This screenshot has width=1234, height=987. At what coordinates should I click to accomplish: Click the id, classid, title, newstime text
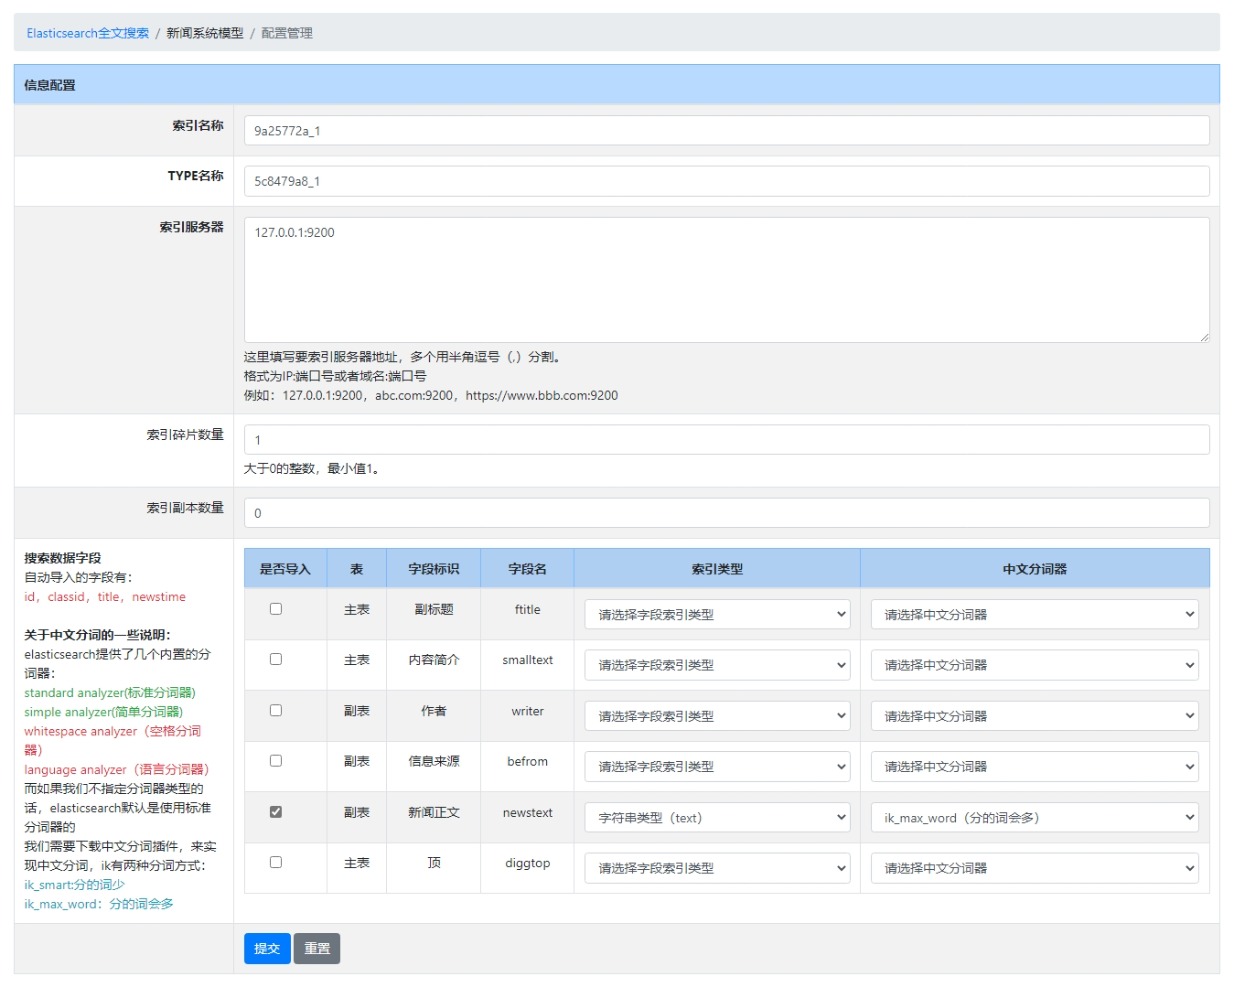105,597
